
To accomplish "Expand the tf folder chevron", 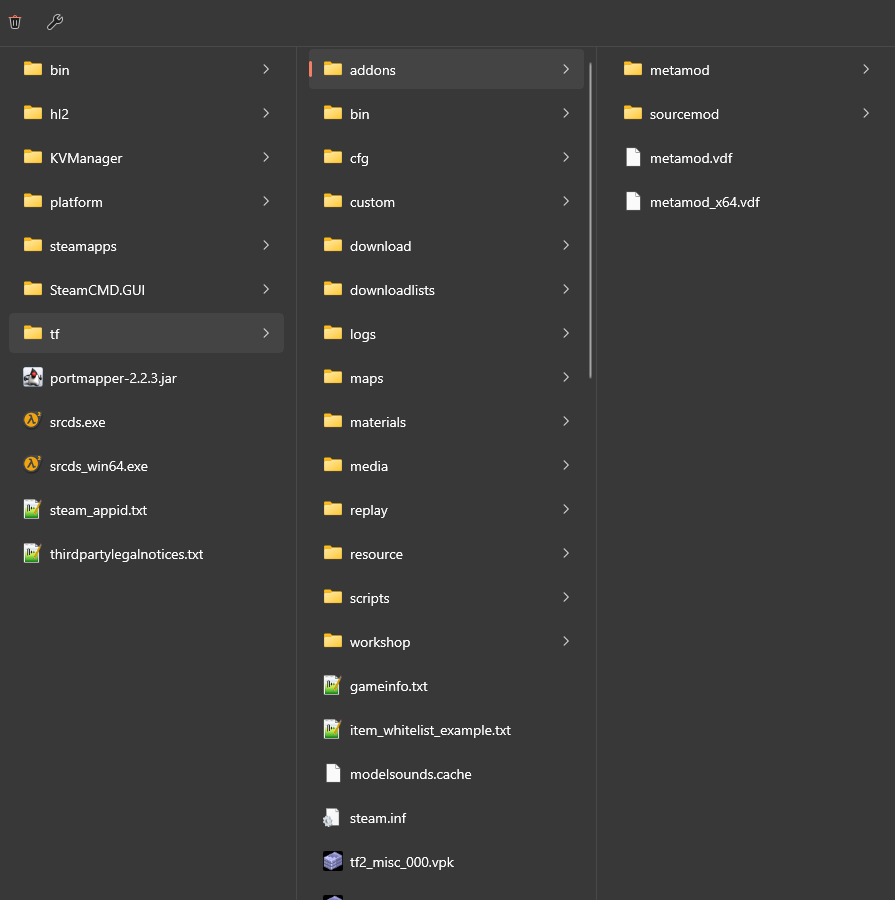I will pos(266,333).
